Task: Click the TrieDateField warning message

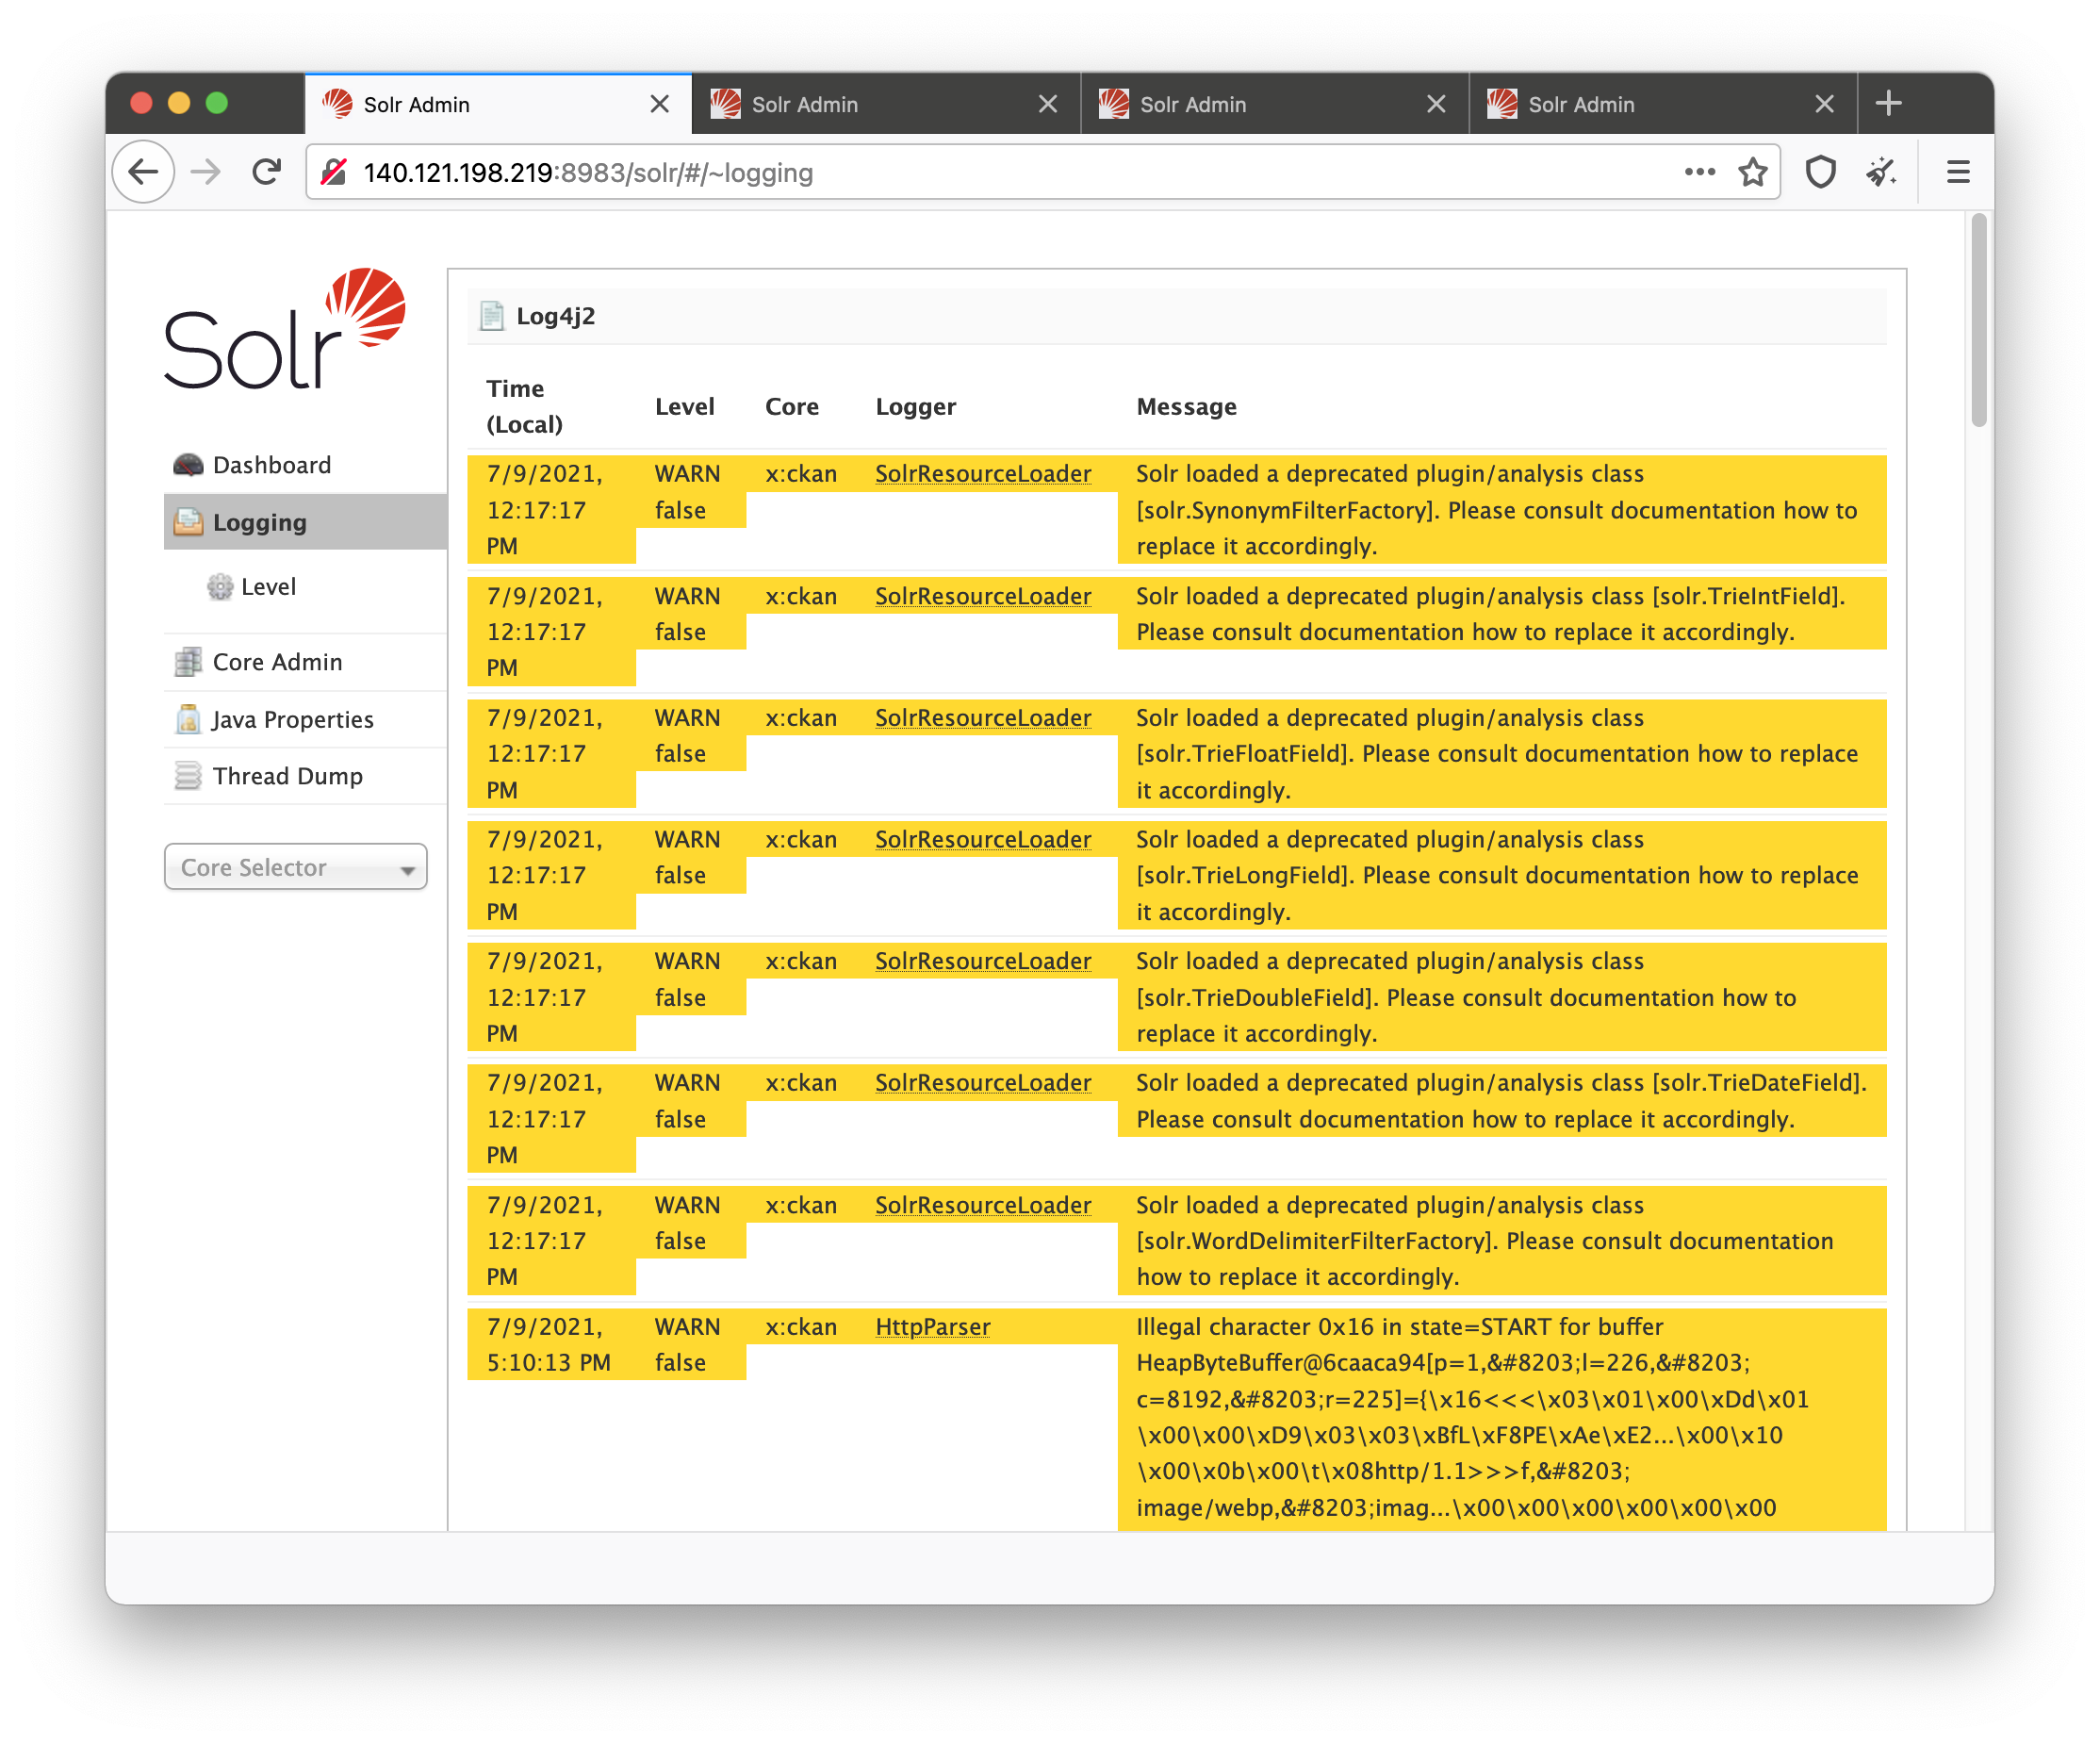Action: click(1501, 1101)
